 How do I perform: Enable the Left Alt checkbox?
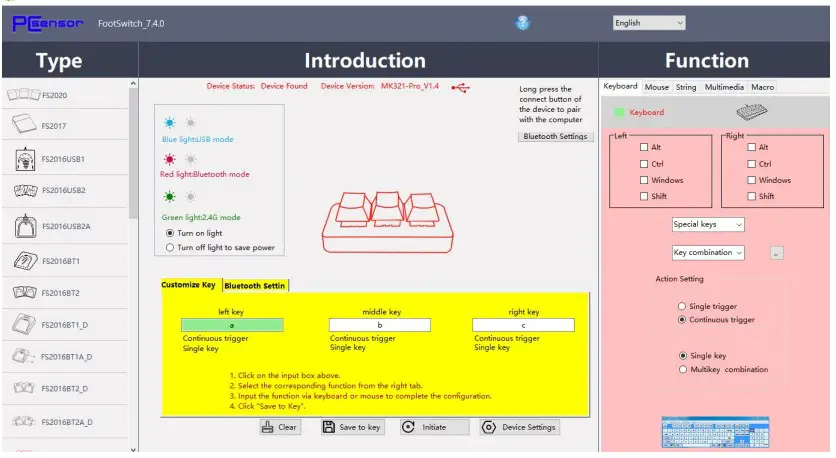tap(644, 147)
